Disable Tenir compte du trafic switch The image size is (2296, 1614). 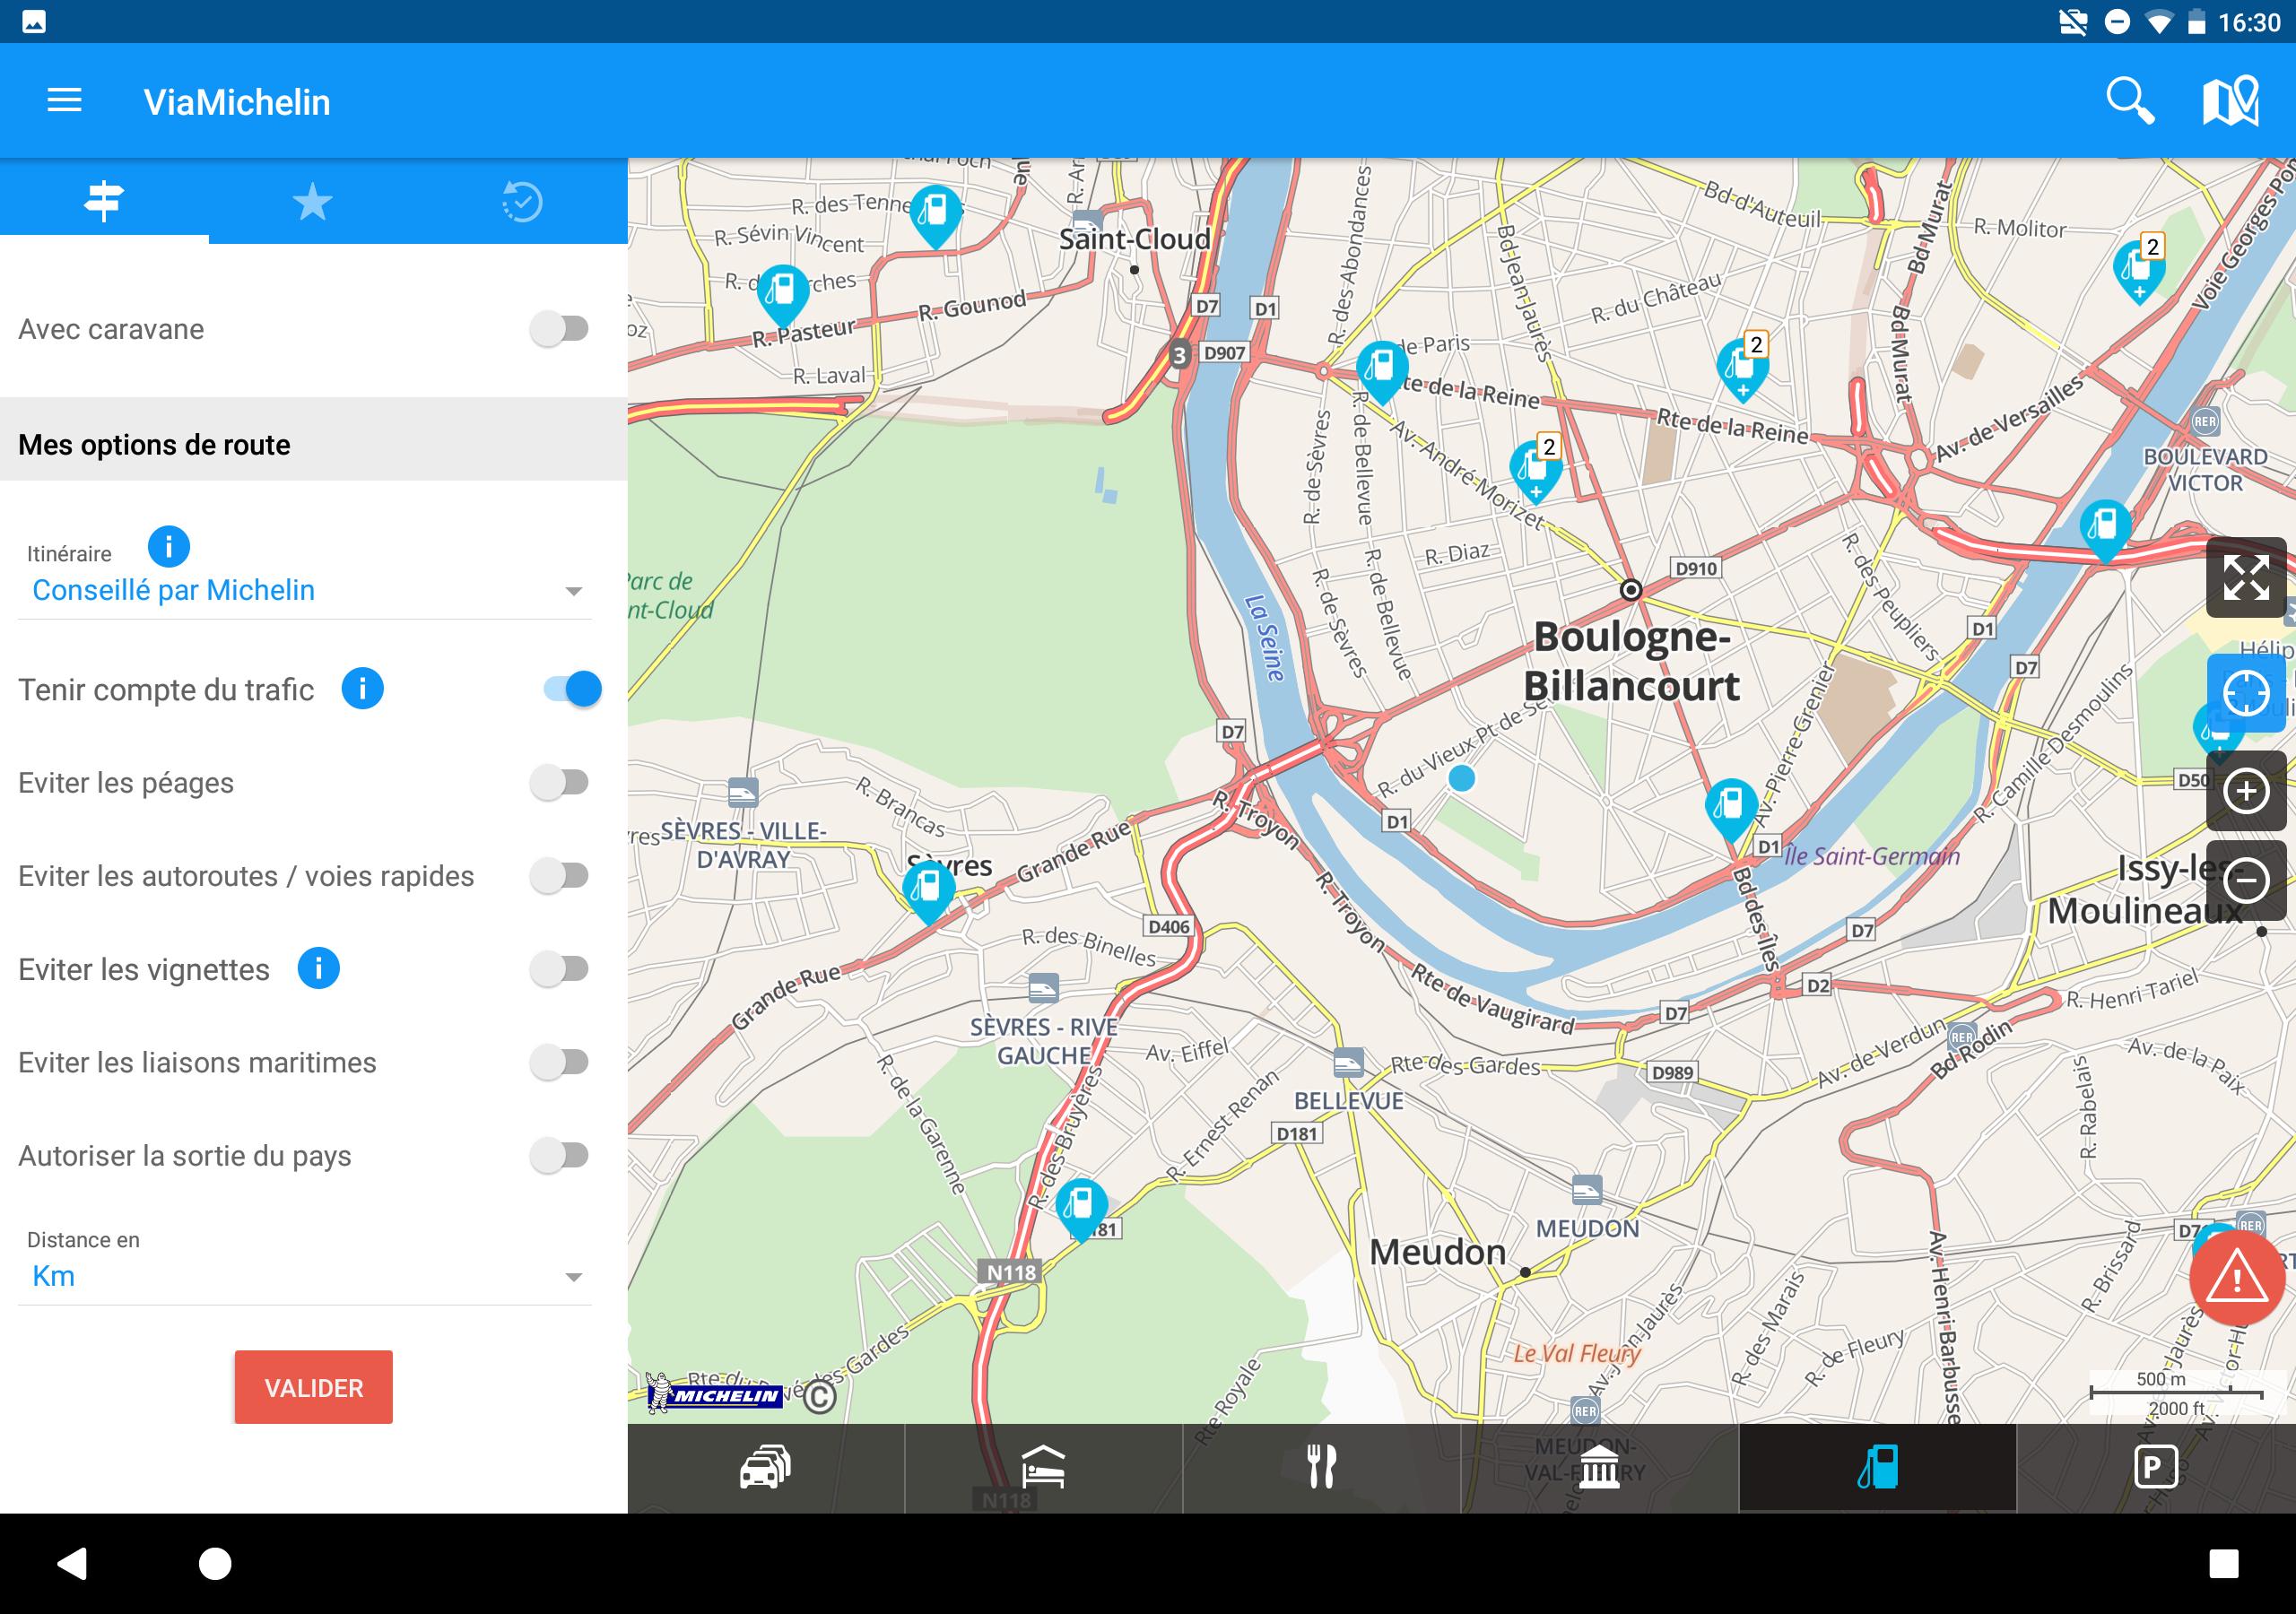[572, 689]
